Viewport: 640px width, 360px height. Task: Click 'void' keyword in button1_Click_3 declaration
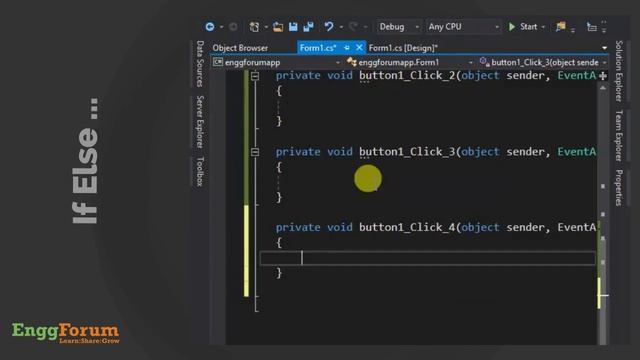tap(340, 152)
